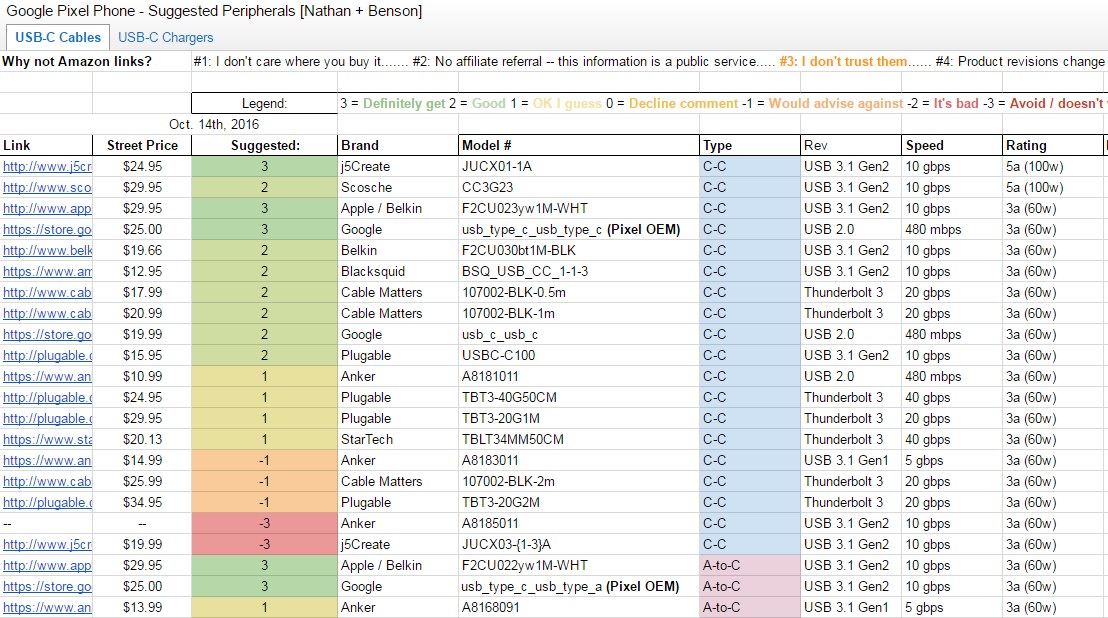Open the link for j5Create JUCX01-1A

coord(47,167)
